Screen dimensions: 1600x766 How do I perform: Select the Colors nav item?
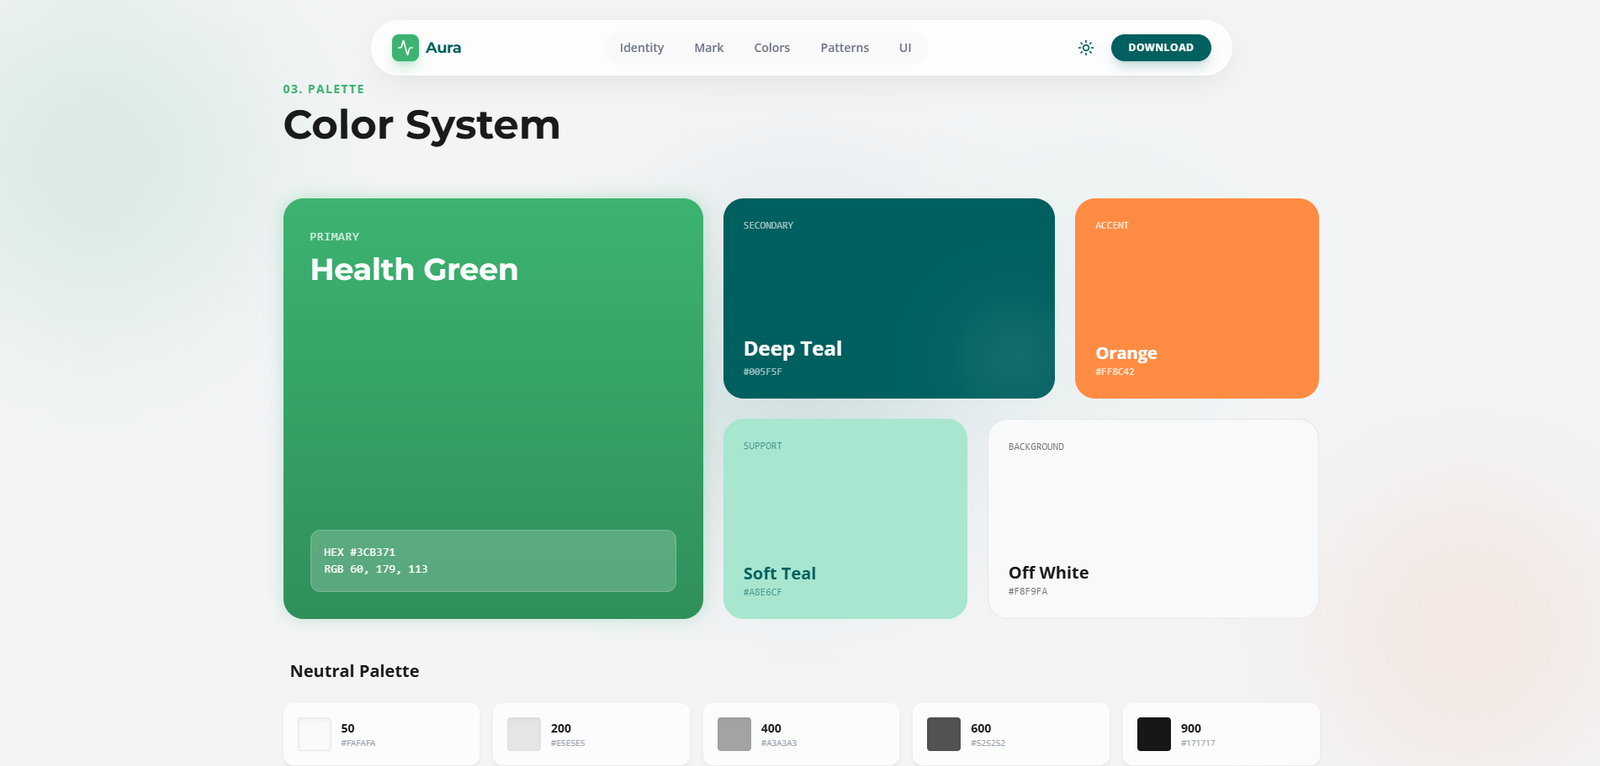coord(772,48)
